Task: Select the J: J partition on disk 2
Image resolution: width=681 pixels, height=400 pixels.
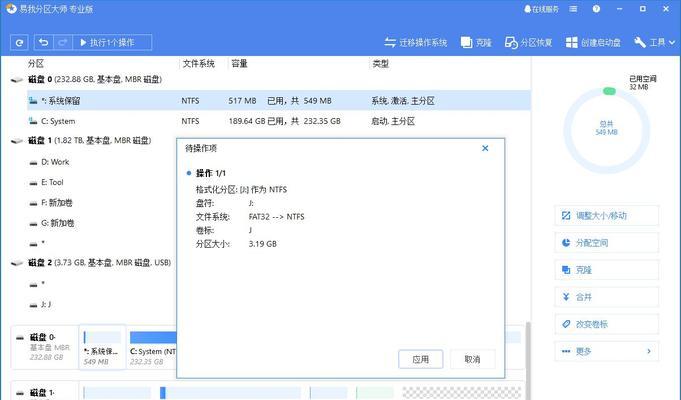Action: pyautogui.click(x=46, y=304)
